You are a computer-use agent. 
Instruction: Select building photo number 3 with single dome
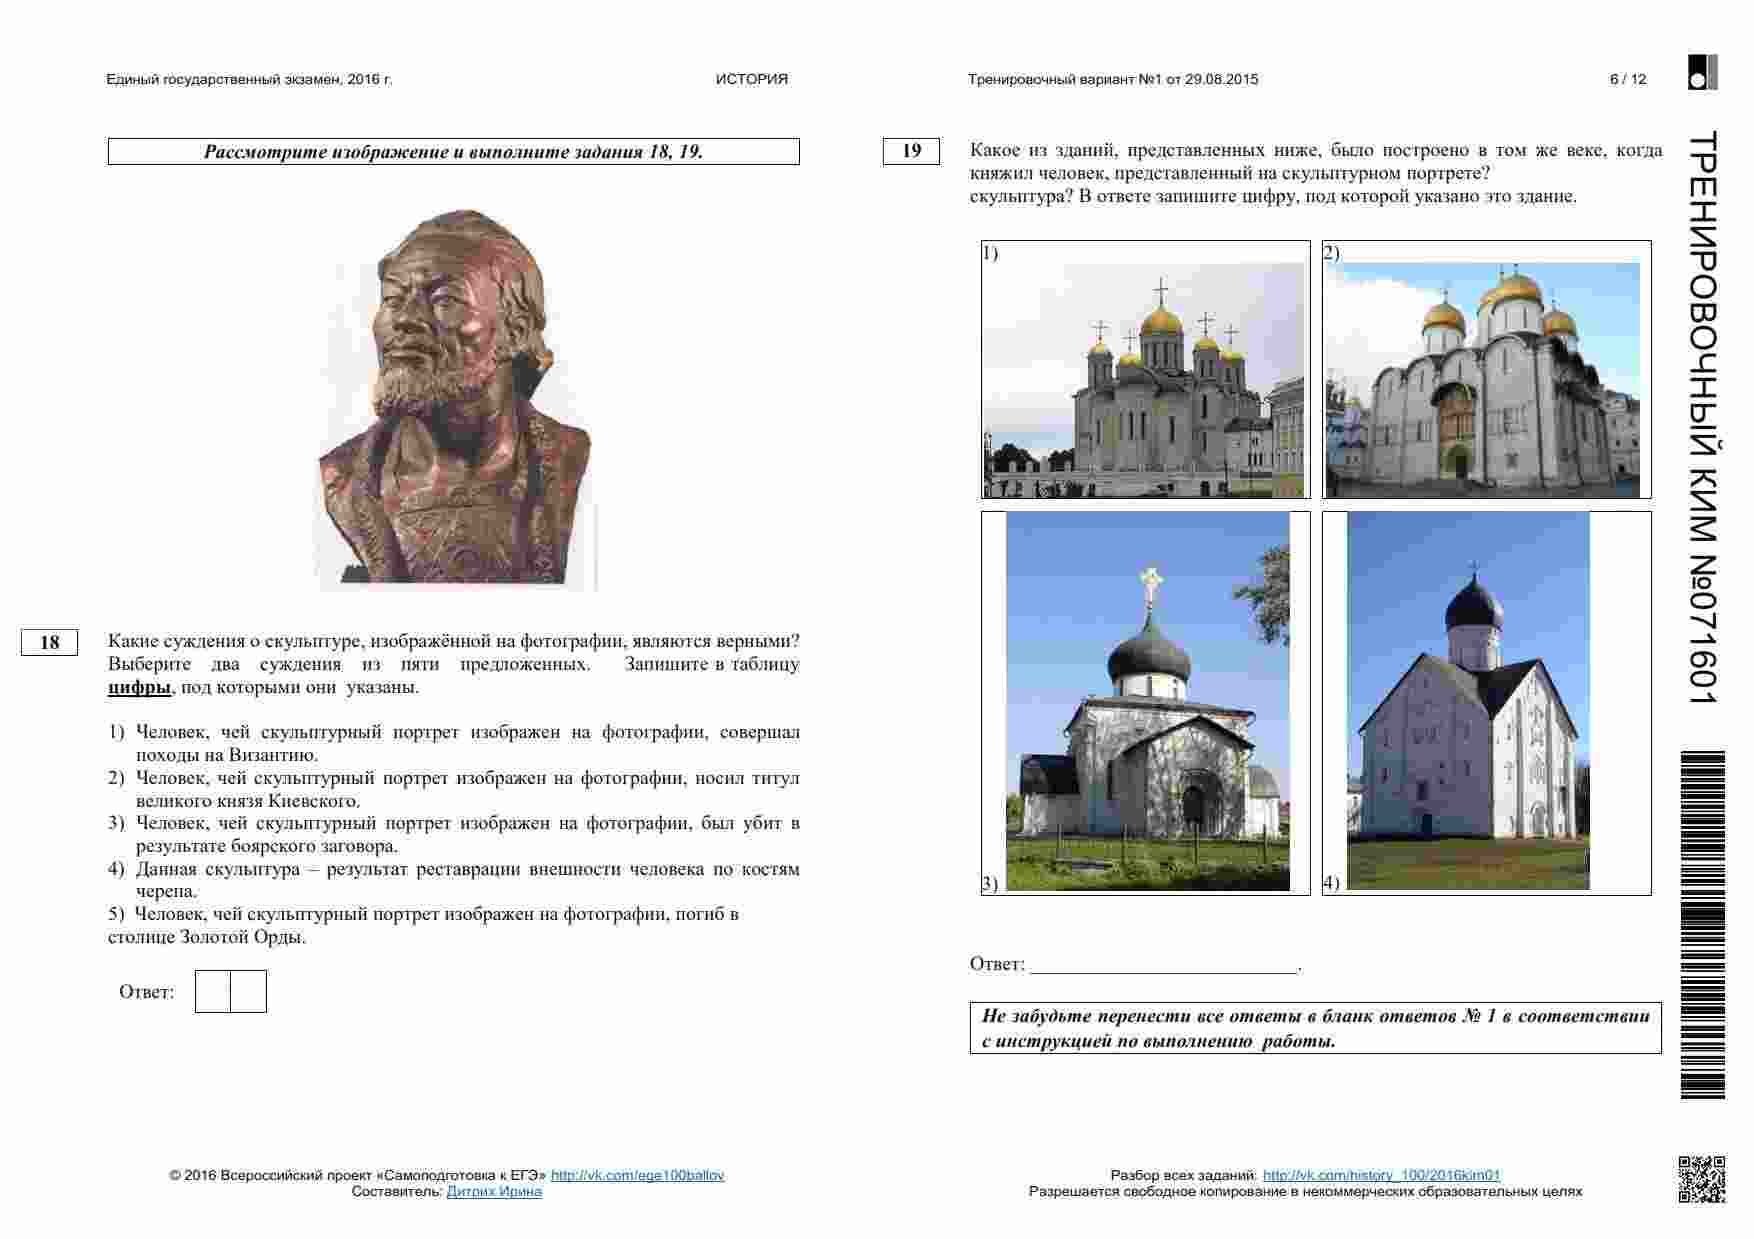pos(1147,702)
